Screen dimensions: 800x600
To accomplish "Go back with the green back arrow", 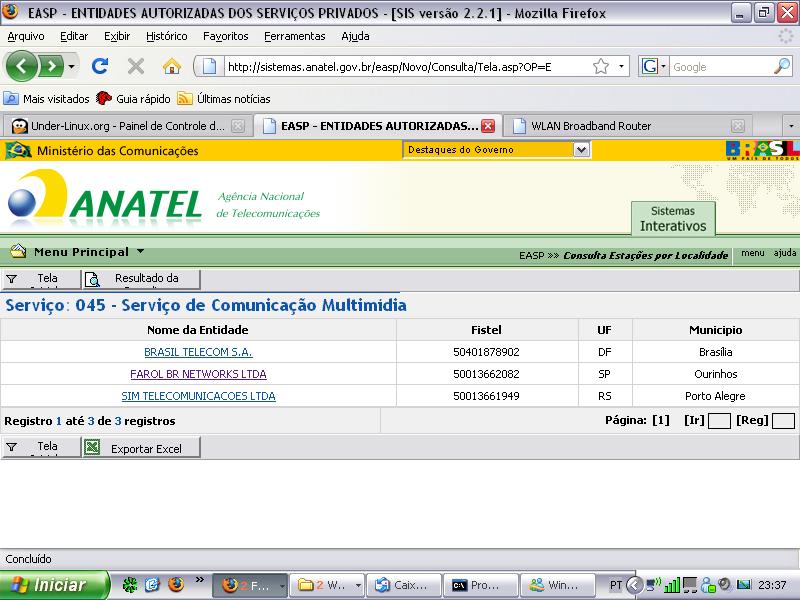I will point(21,66).
